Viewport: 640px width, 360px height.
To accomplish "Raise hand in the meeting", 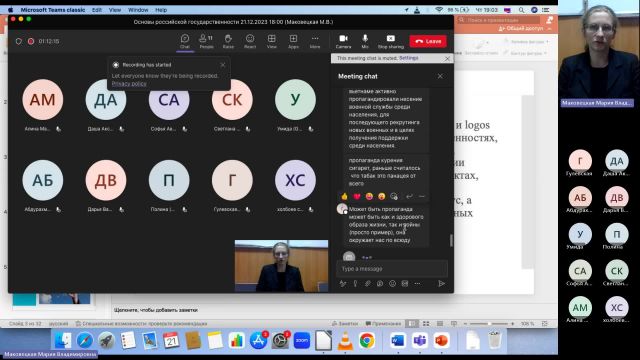I will click(228, 41).
